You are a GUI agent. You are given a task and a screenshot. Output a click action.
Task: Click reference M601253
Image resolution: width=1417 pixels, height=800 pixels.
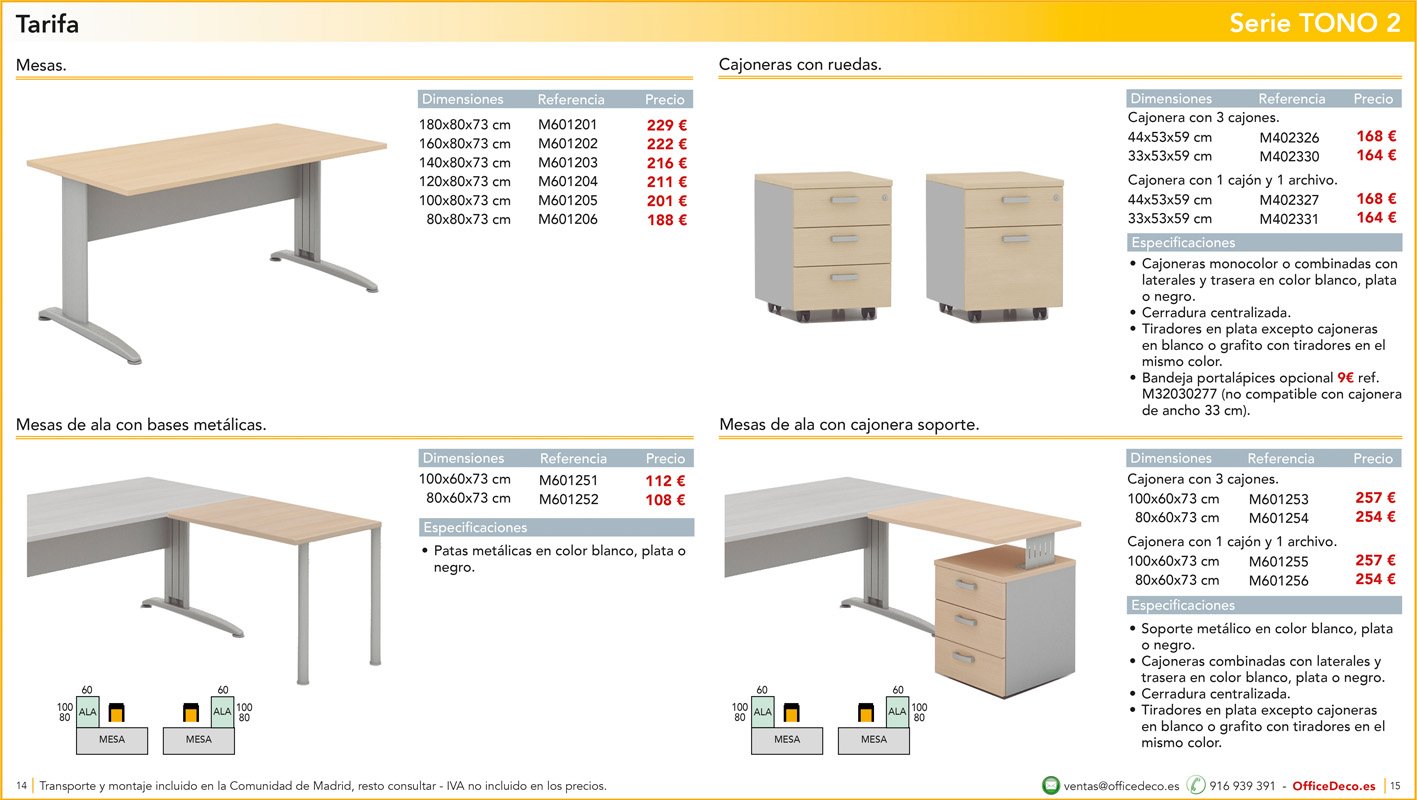(x=1278, y=499)
